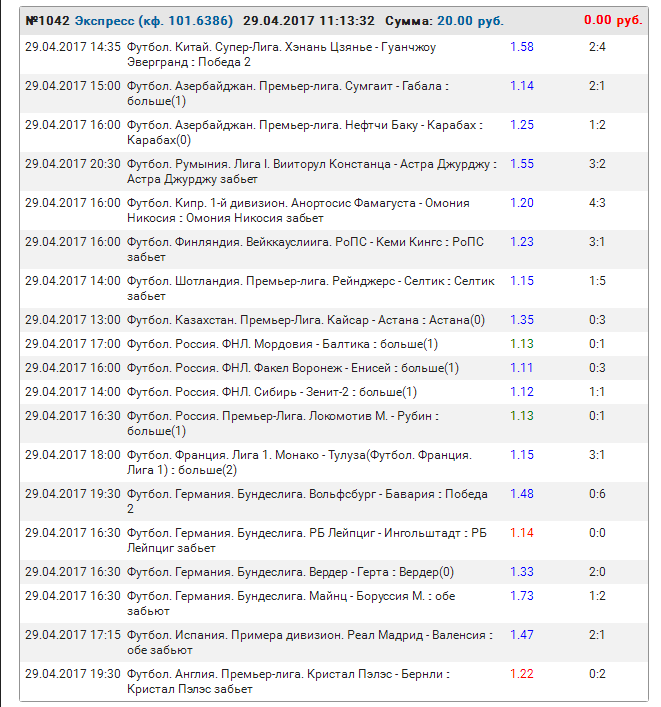The width and height of the screenshot is (661, 707).
Task: Select odds 1.33 for Вердер(0)
Action: click(522, 572)
